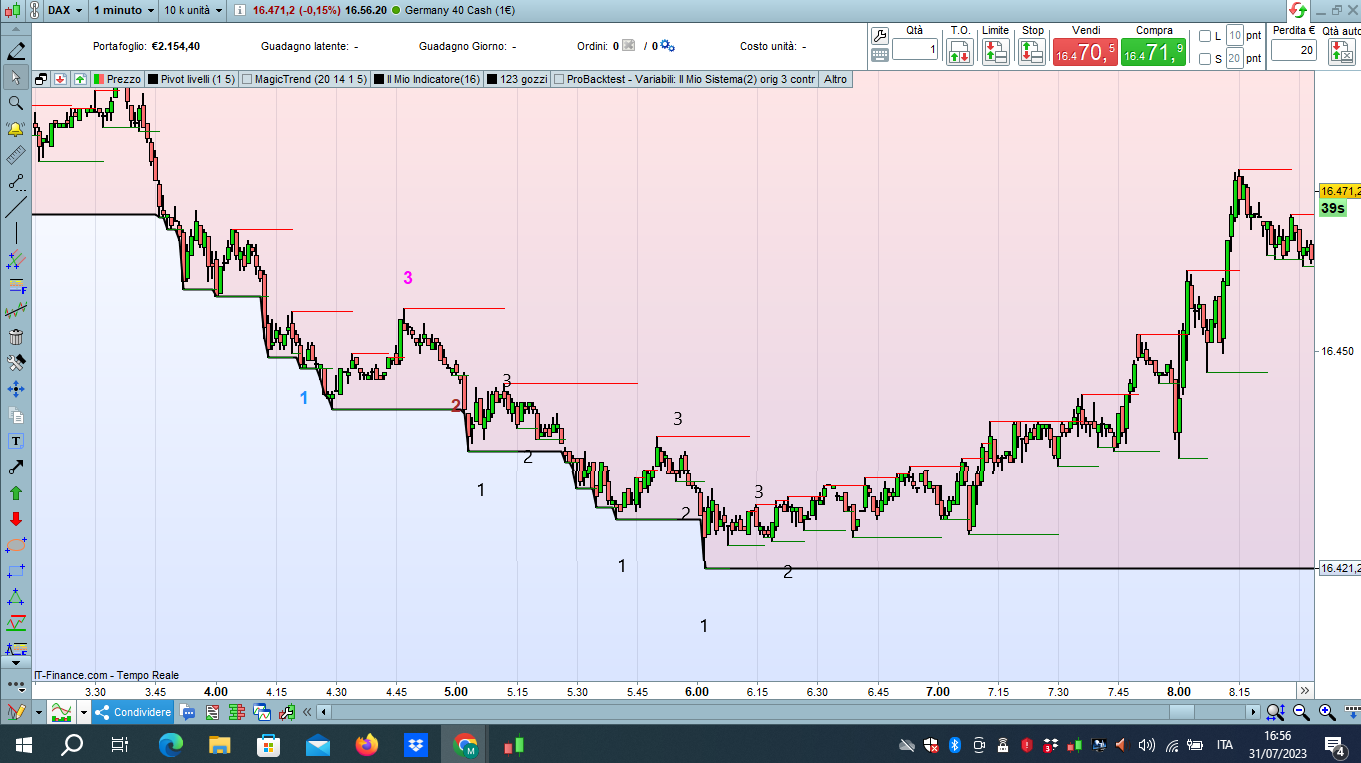Open the DAX instrument dropdown
Viewport: 1361px width, 763px height.
tap(66, 10)
